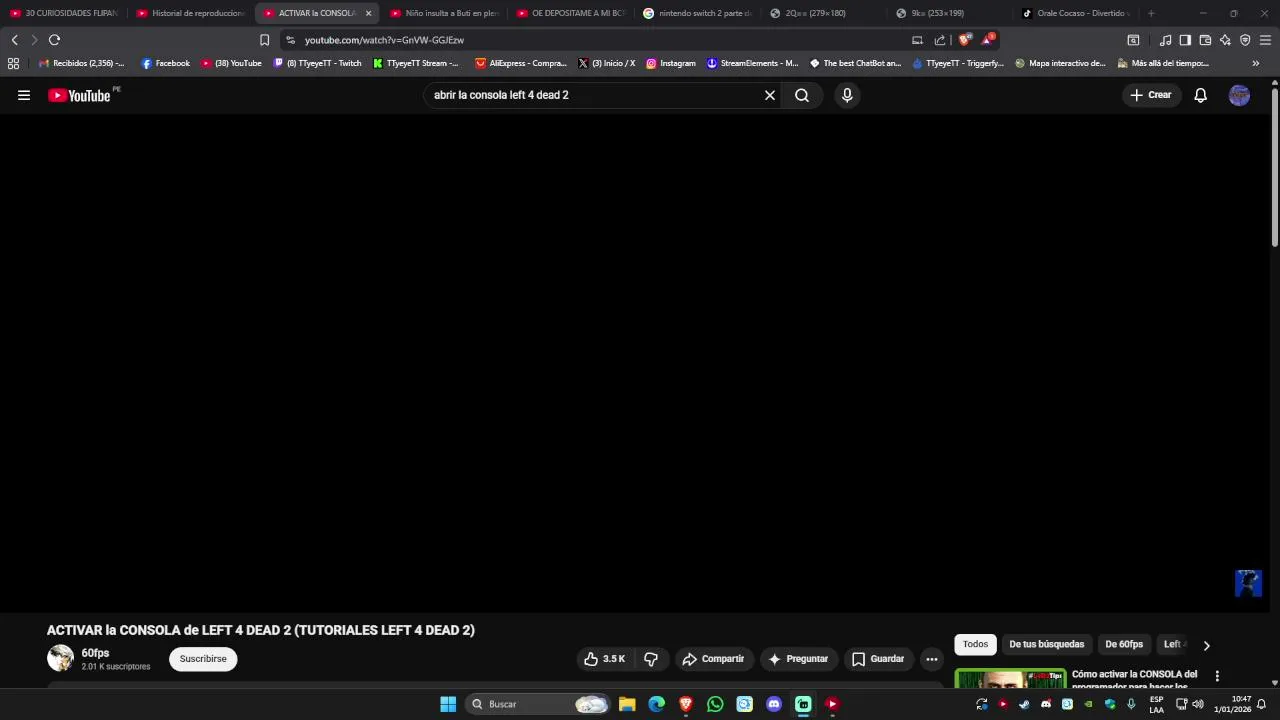The width and height of the screenshot is (1280, 720).
Task: Open the Leo AI sparkle icon
Action: point(1225,40)
